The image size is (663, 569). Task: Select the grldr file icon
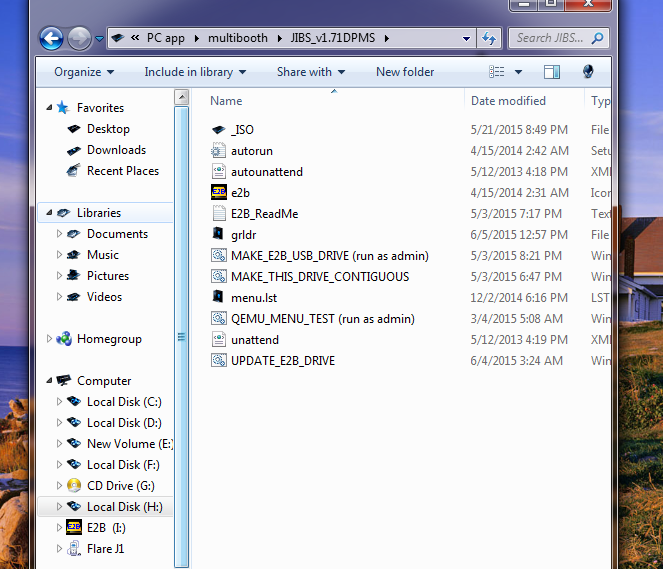pos(218,233)
